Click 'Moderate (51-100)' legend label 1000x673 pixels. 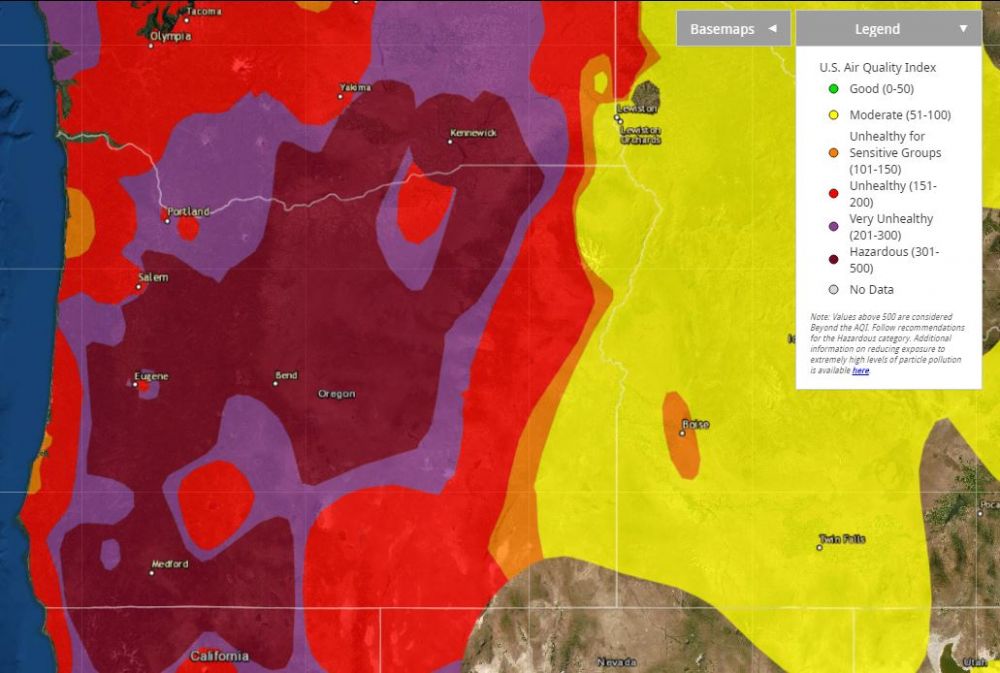pos(900,115)
